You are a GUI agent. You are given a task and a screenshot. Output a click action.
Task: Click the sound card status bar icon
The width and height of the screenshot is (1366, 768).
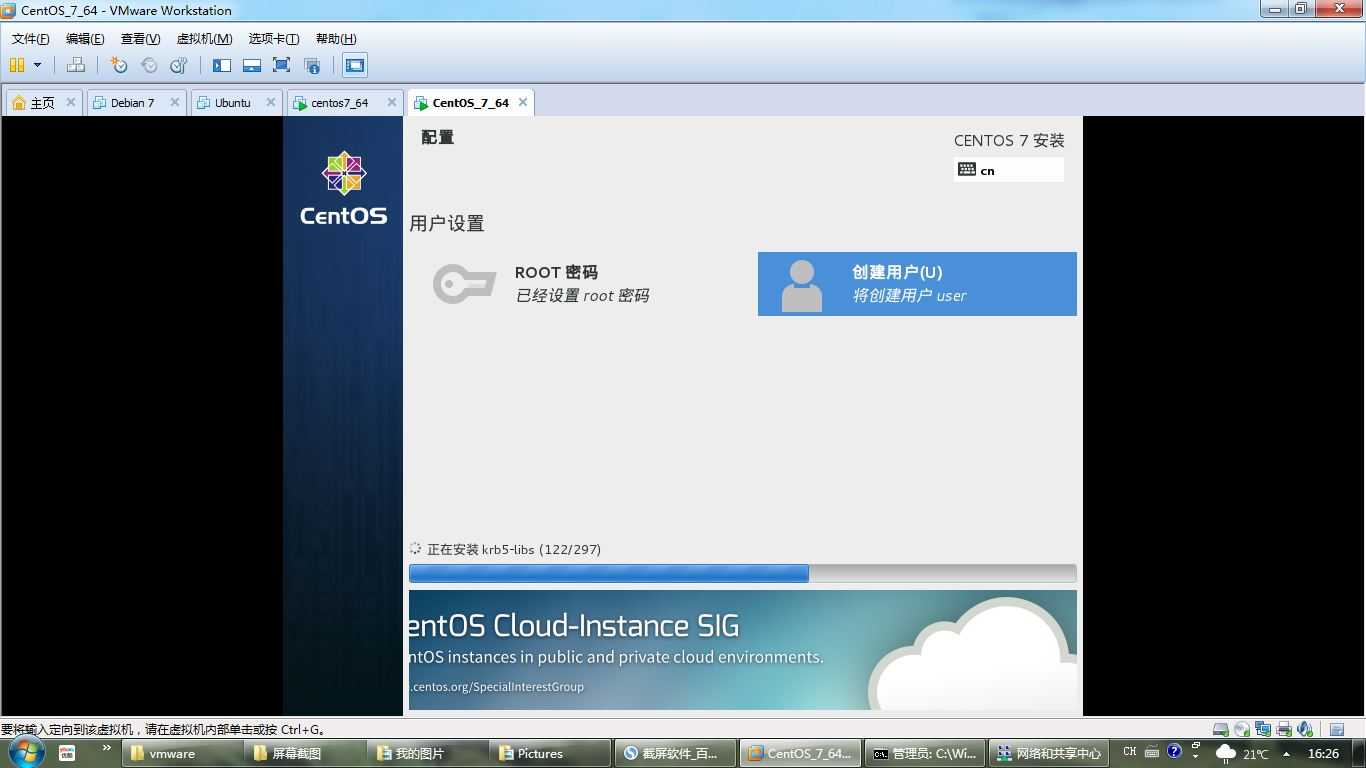1305,729
